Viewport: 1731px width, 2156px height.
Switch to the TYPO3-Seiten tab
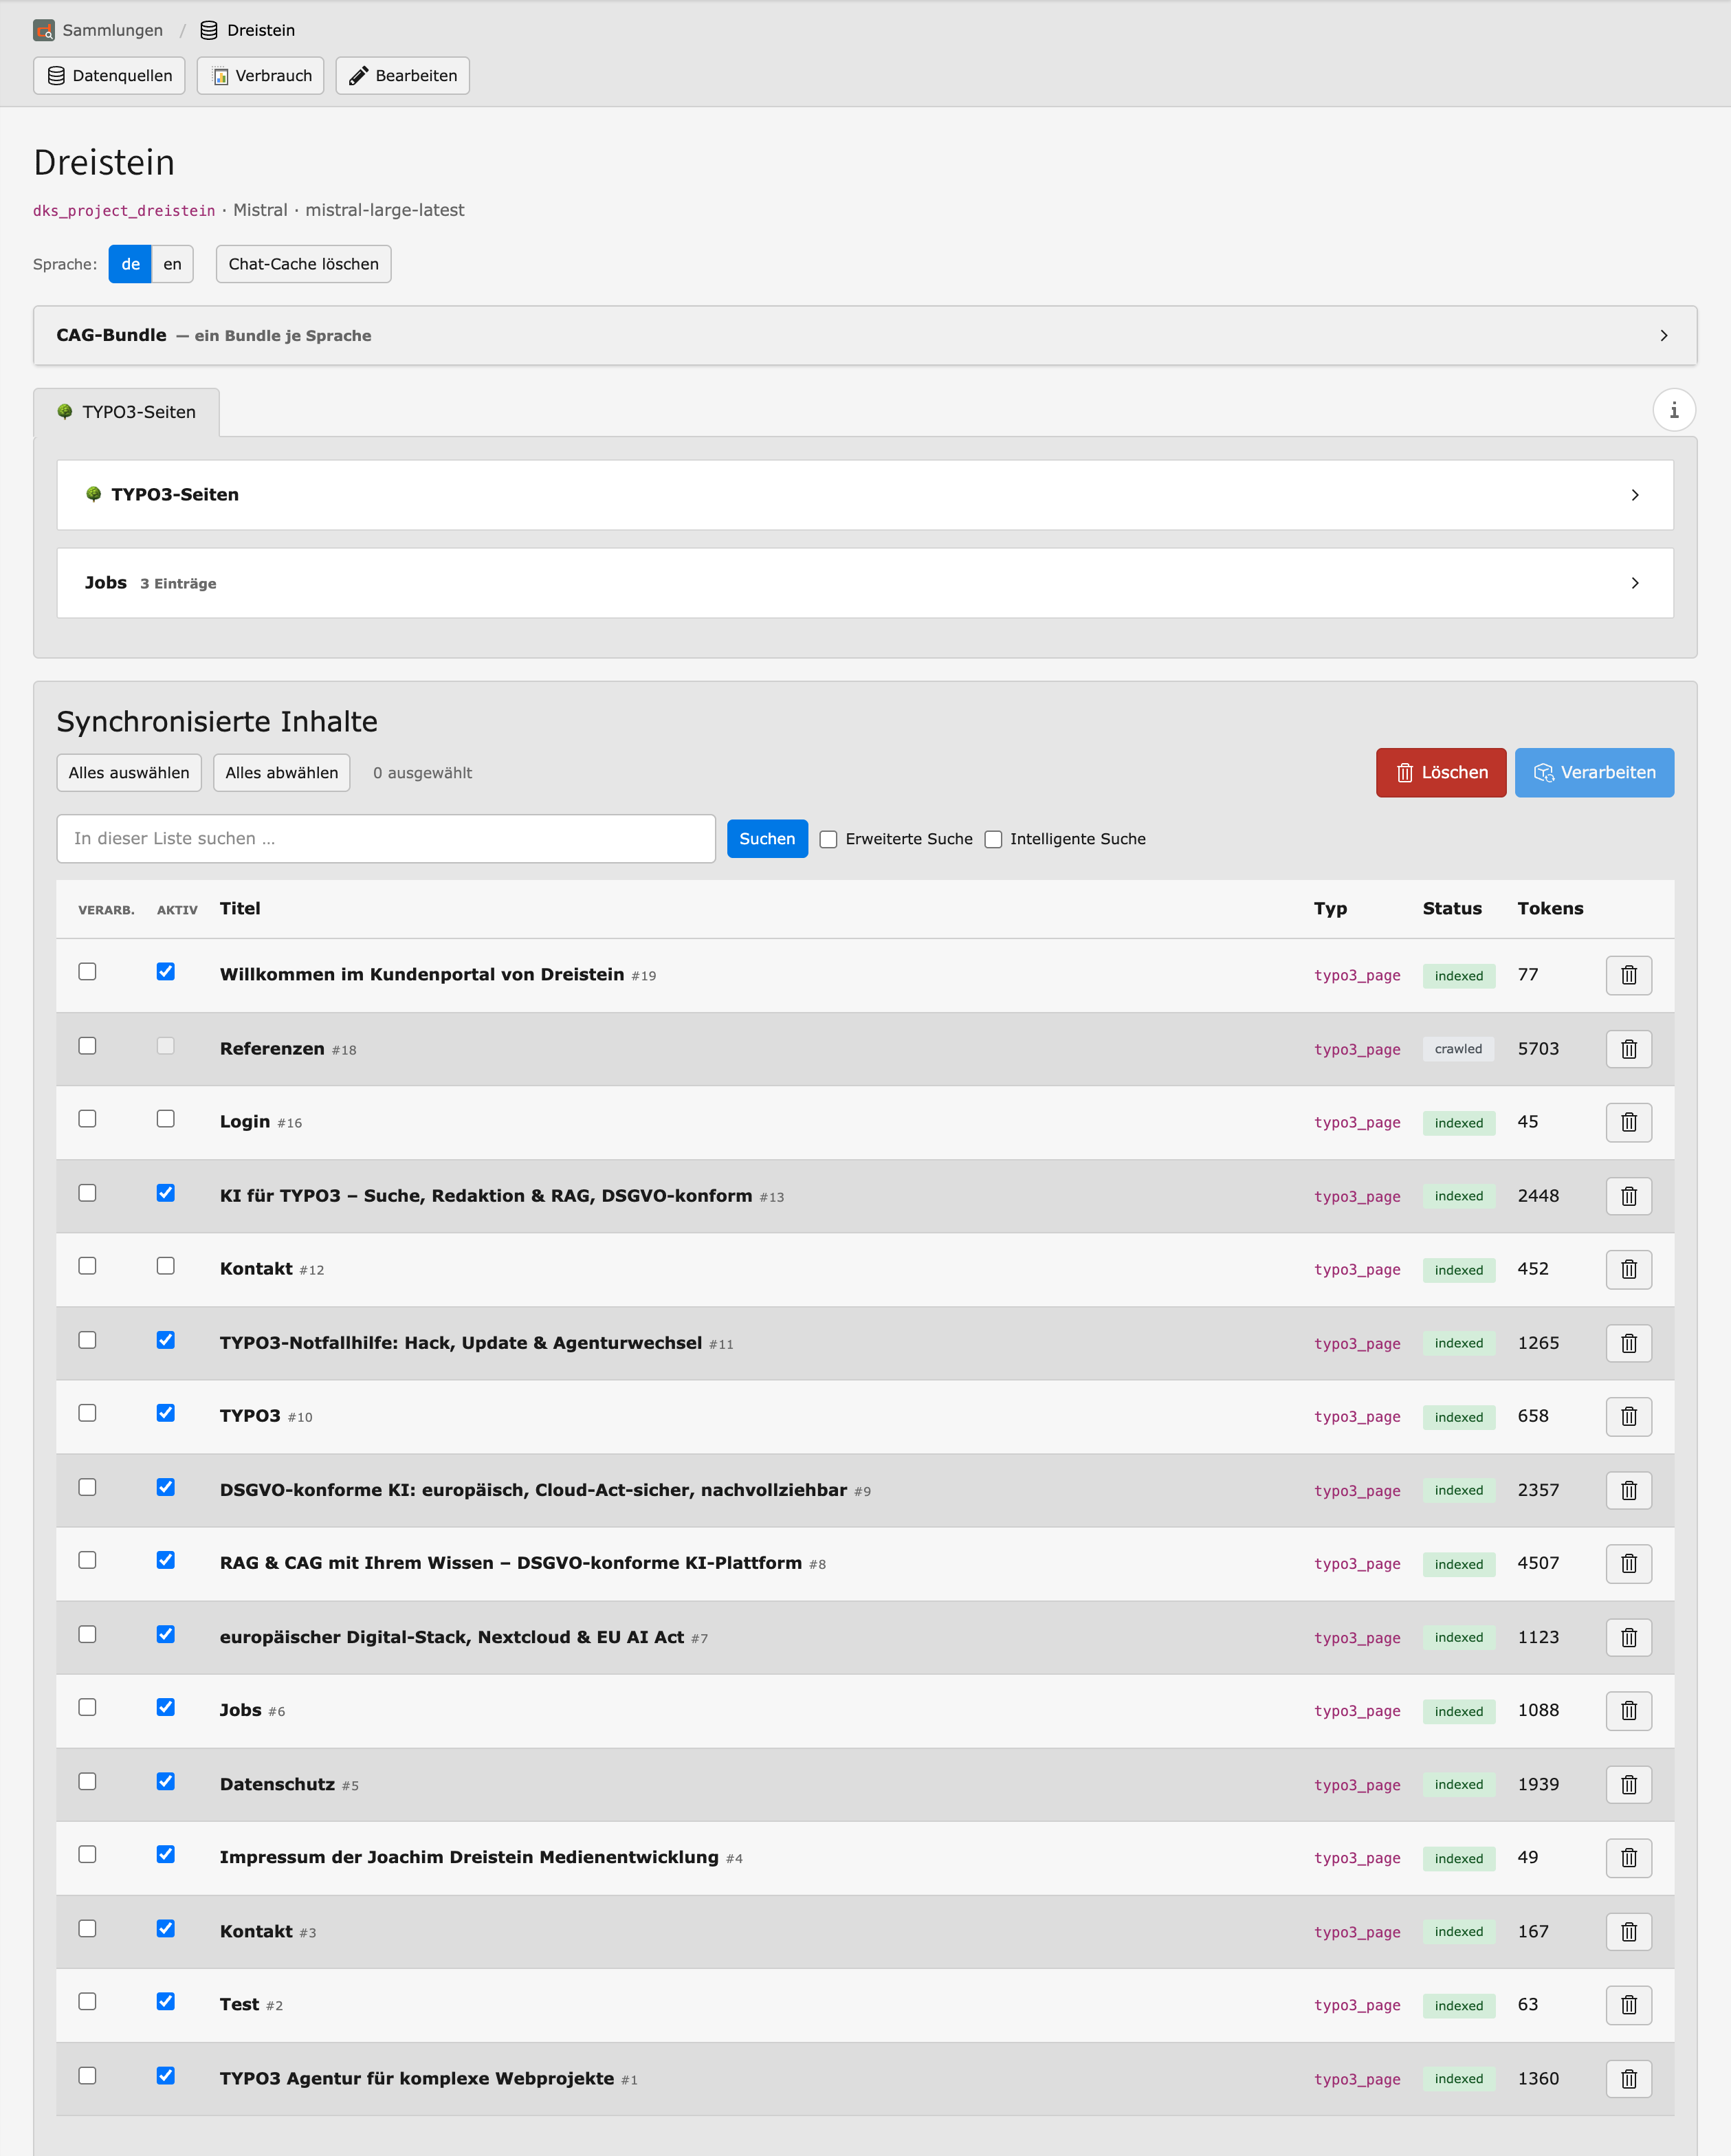(x=127, y=412)
